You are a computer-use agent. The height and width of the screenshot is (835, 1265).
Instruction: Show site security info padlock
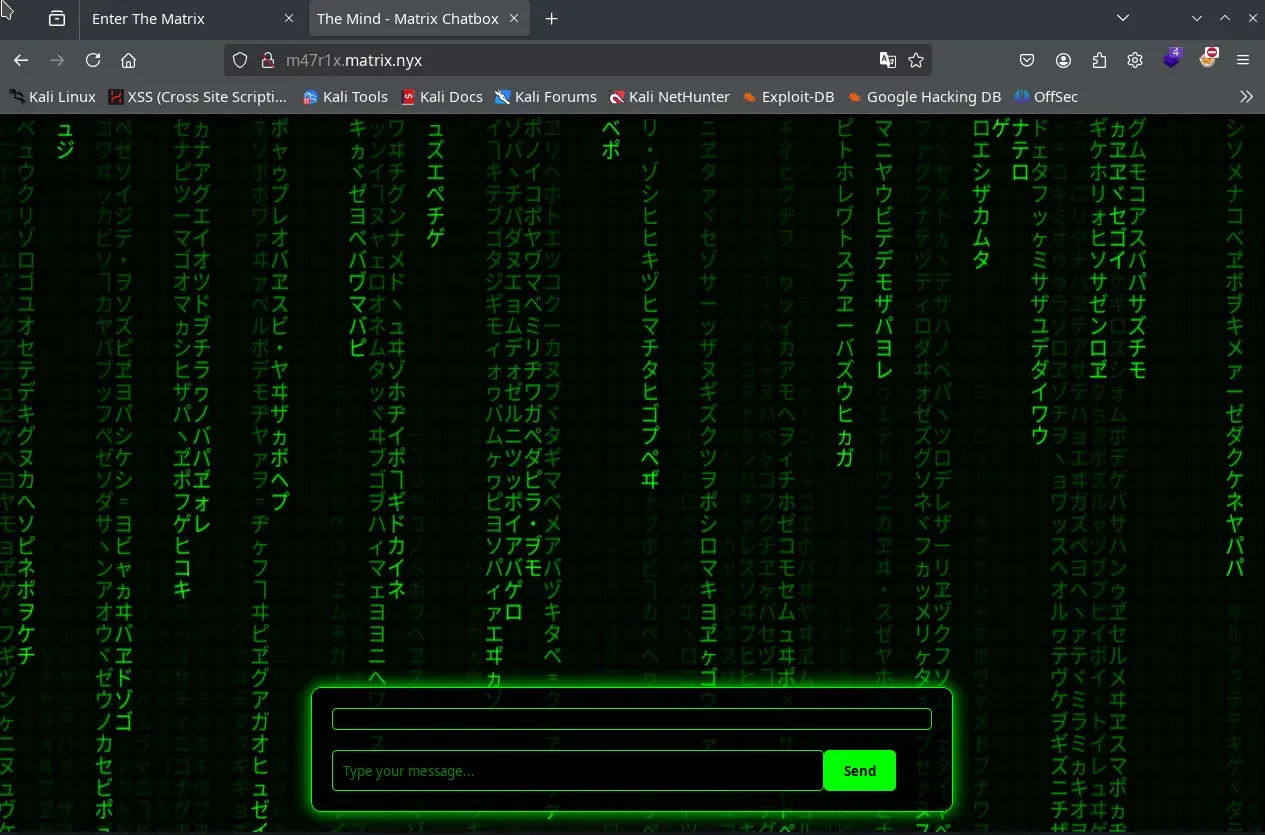tap(267, 60)
